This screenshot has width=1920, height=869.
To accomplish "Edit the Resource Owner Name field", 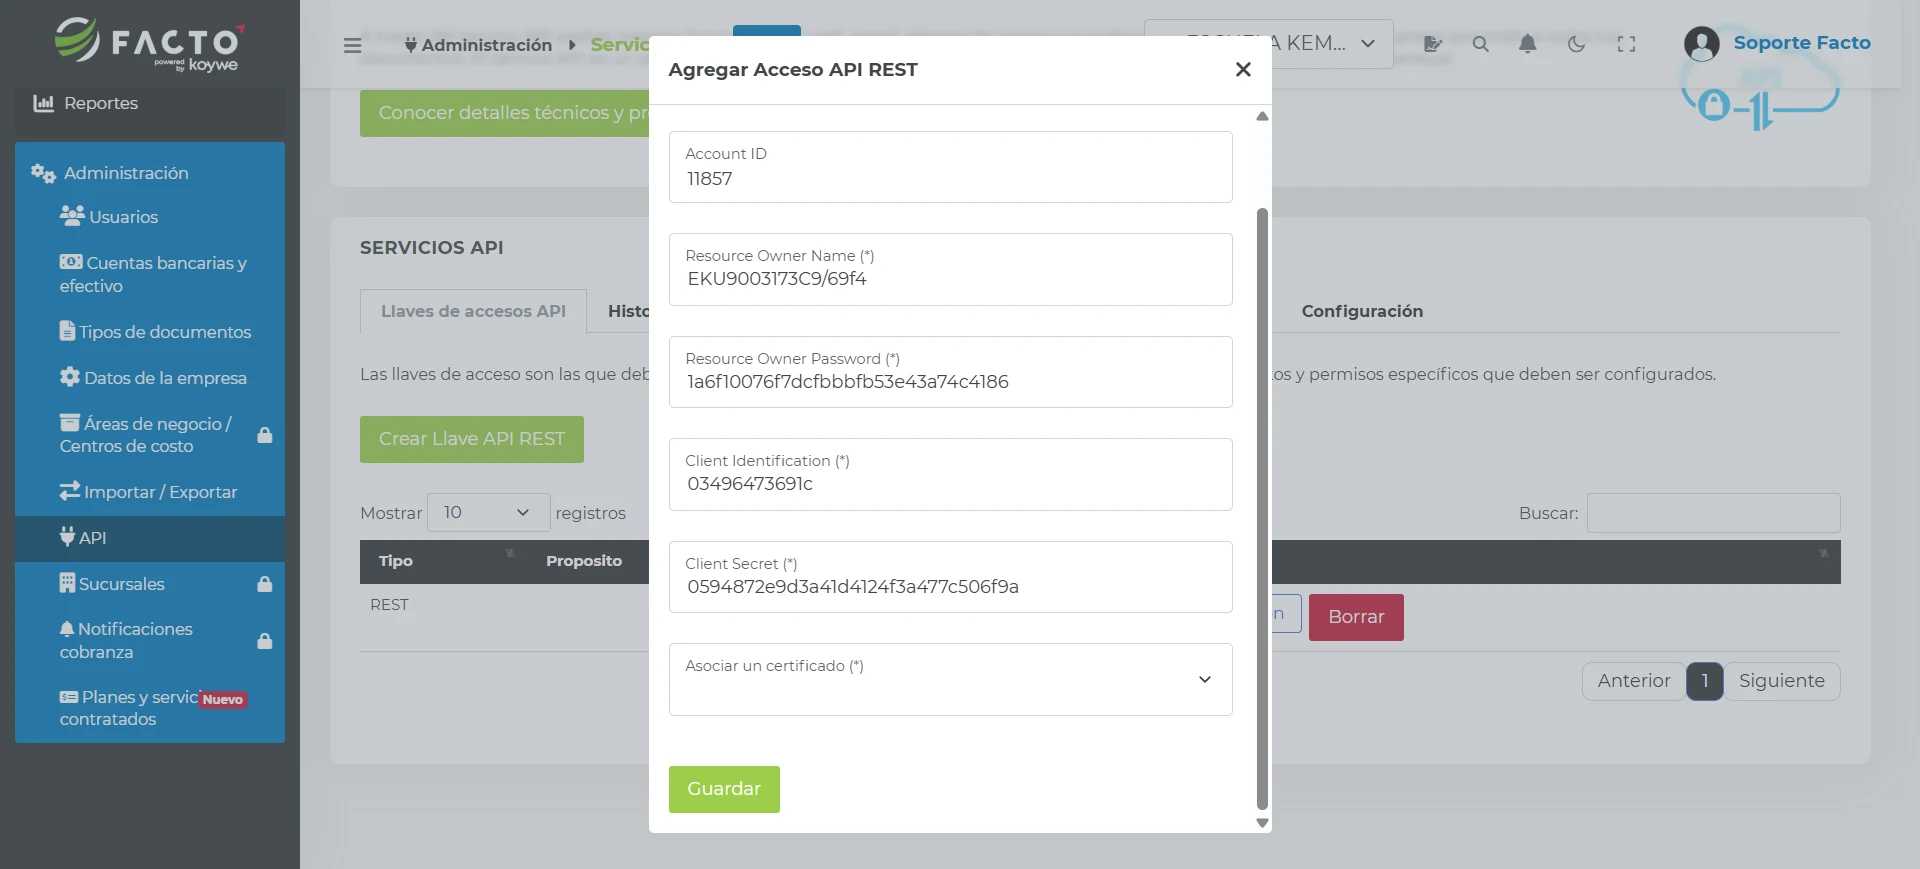I will (950, 269).
